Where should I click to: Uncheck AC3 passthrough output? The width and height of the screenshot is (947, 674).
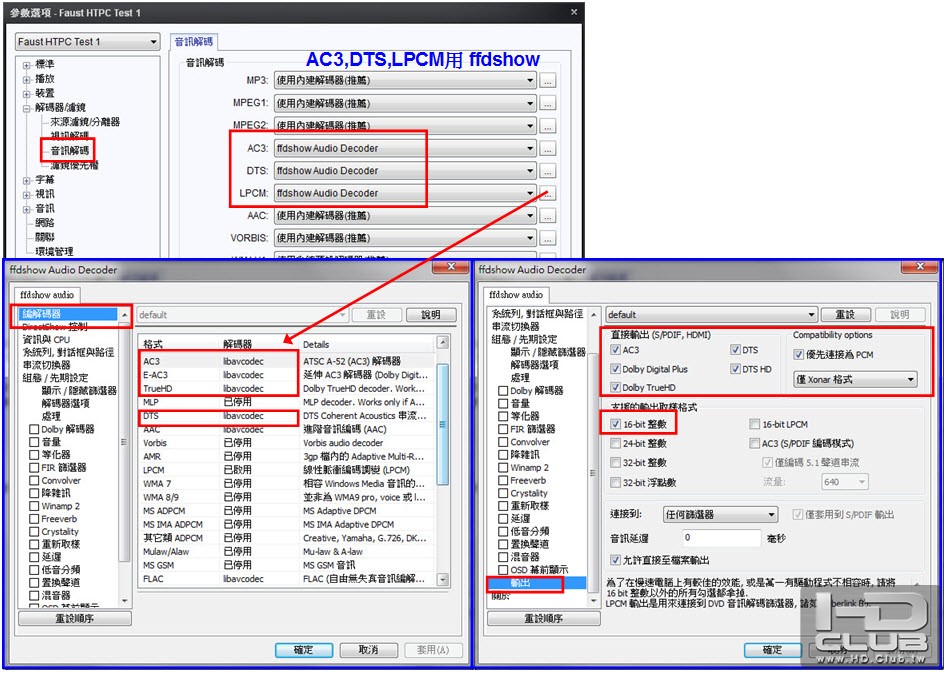[615, 350]
